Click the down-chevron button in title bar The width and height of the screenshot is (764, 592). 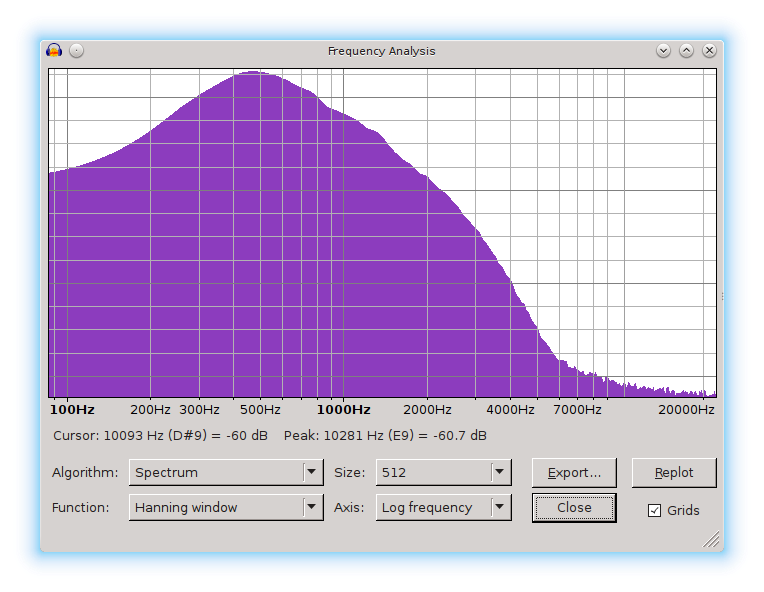point(663,50)
